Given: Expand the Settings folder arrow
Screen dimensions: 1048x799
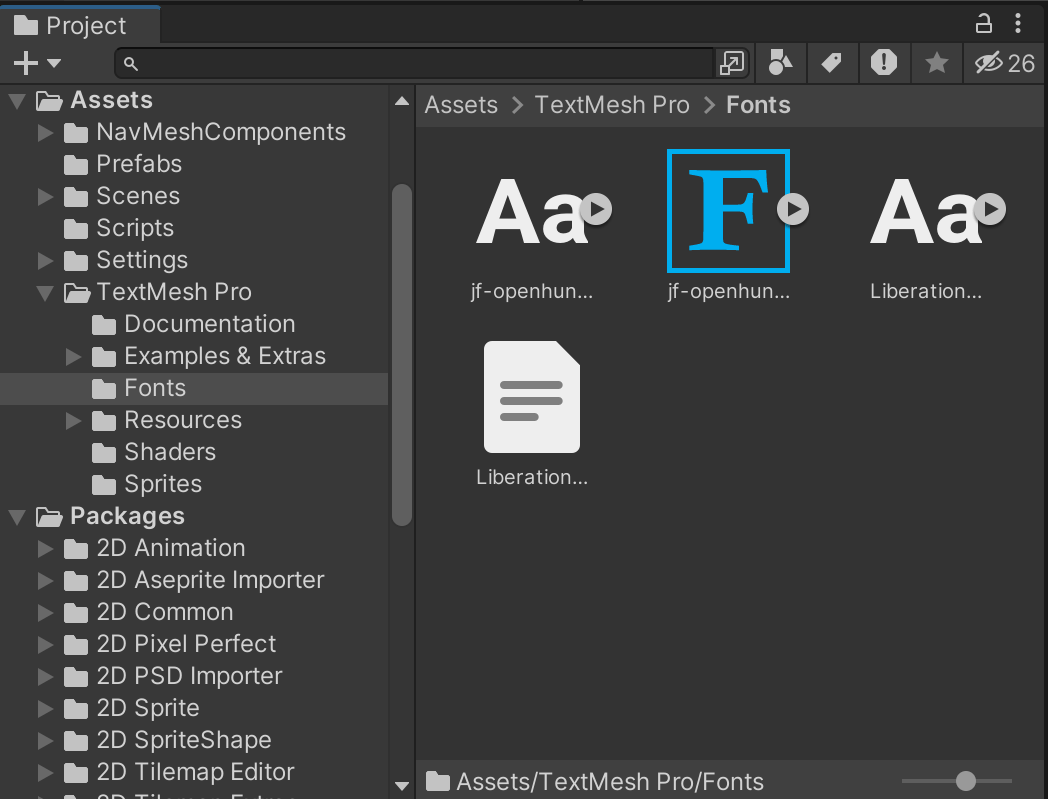Looking at the screenshot, I should point(45,261).
